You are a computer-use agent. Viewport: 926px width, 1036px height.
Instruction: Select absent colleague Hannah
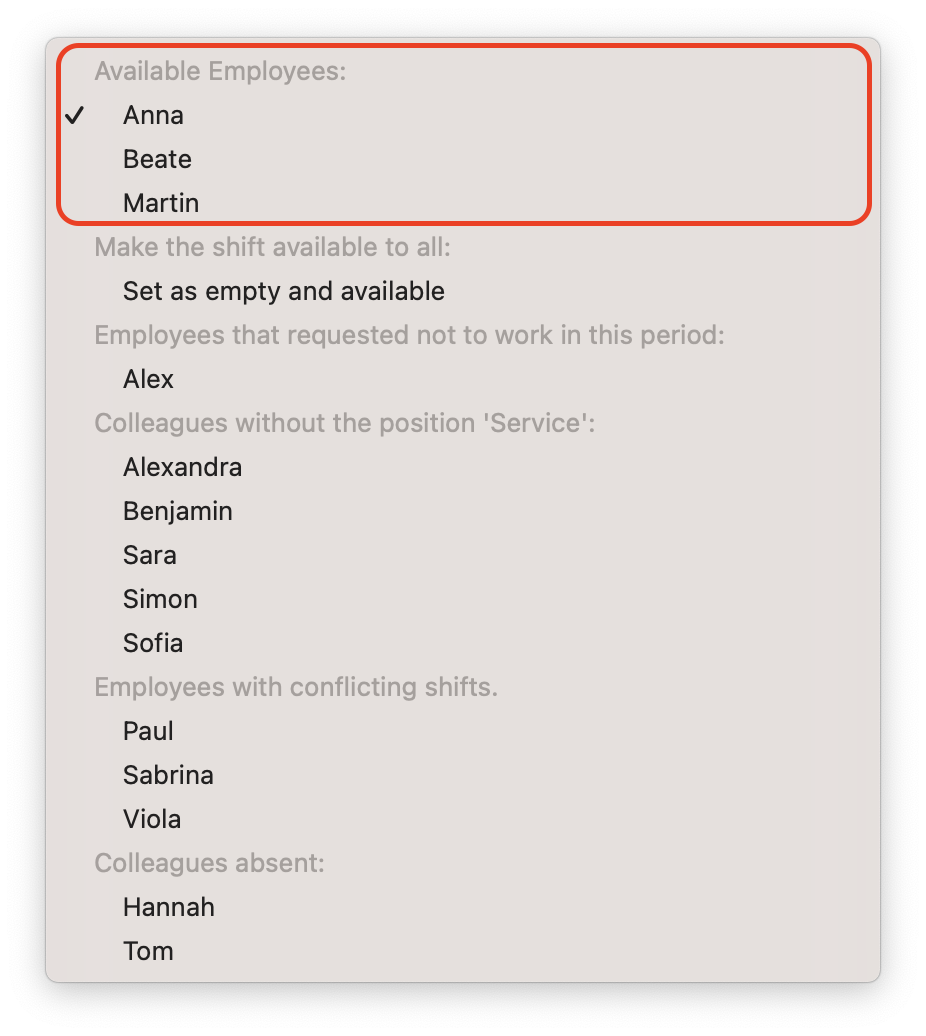(462, 907)
